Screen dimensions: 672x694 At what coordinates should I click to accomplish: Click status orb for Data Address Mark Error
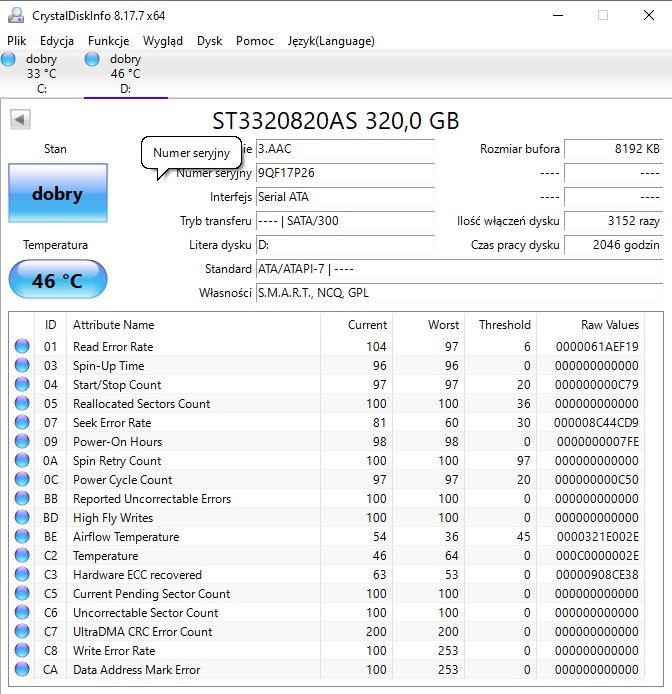point(22,670)
